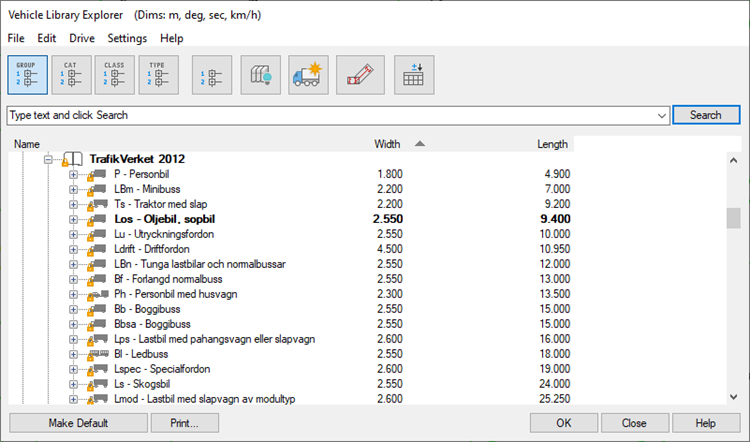
Task: Click length value 9.400 in bold
Action: coord(555,219)
